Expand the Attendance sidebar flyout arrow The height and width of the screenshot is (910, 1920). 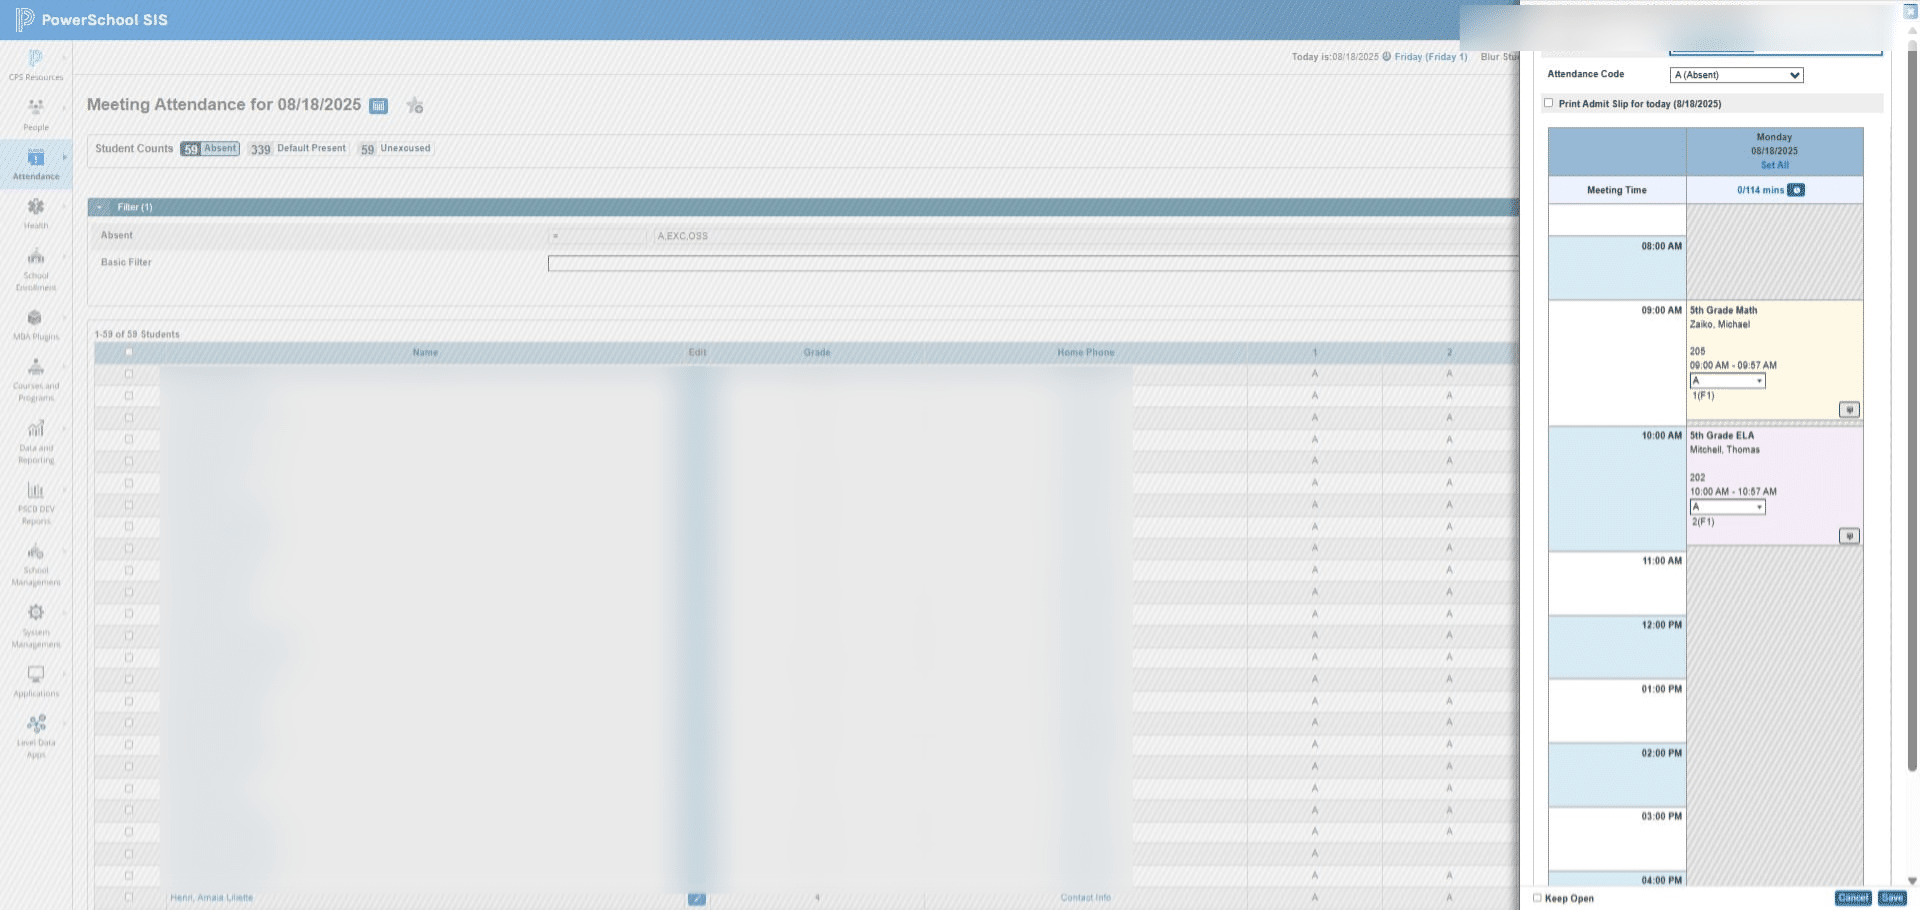tap(65, 157)
